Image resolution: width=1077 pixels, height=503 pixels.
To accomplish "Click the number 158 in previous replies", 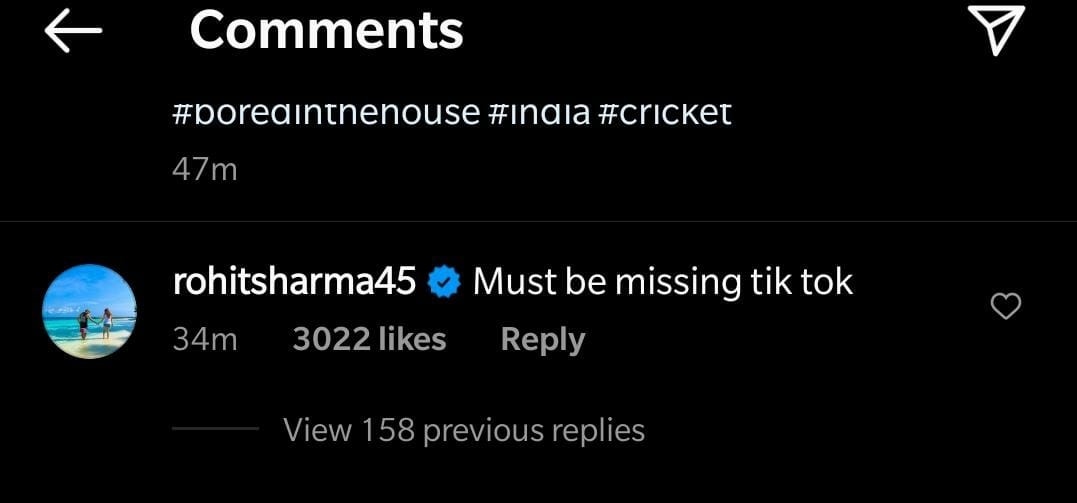I will (x=388, y=430).
